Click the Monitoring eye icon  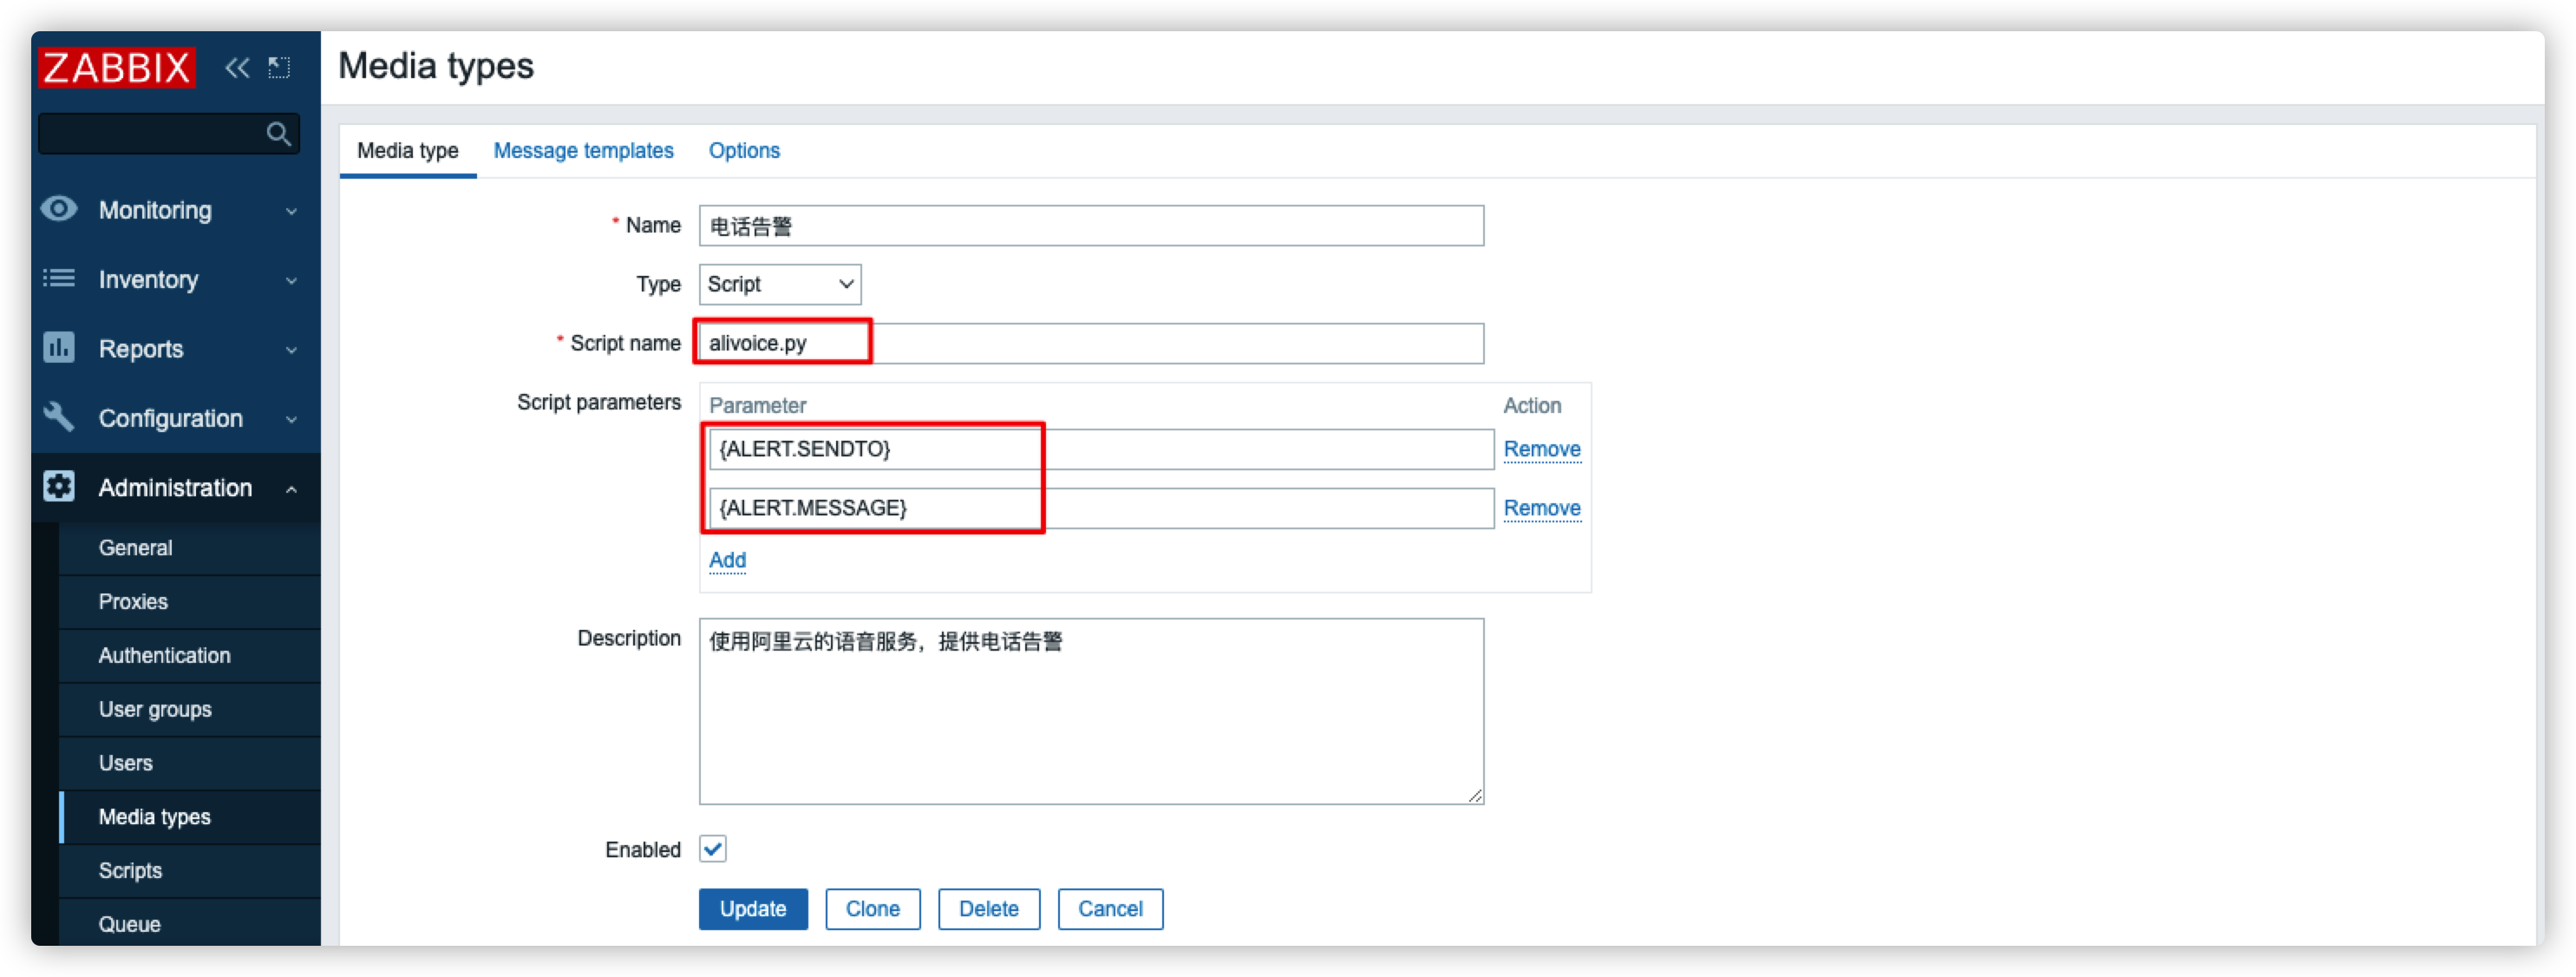(x=59, y=209)
